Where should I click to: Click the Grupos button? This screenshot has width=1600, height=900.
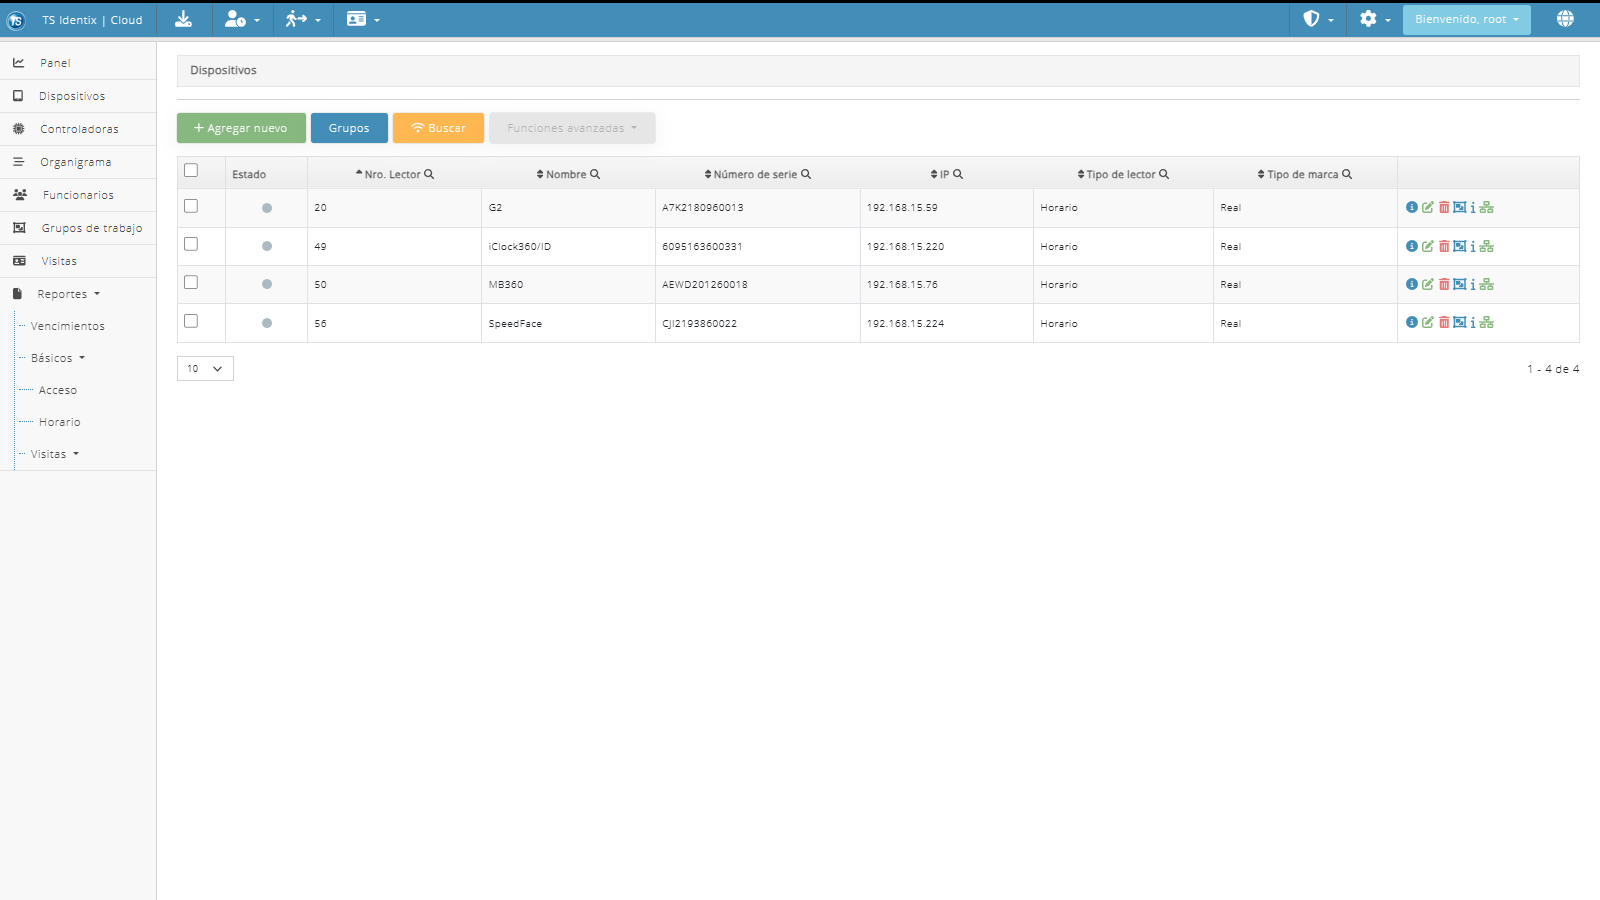click(x=349, y=128)
